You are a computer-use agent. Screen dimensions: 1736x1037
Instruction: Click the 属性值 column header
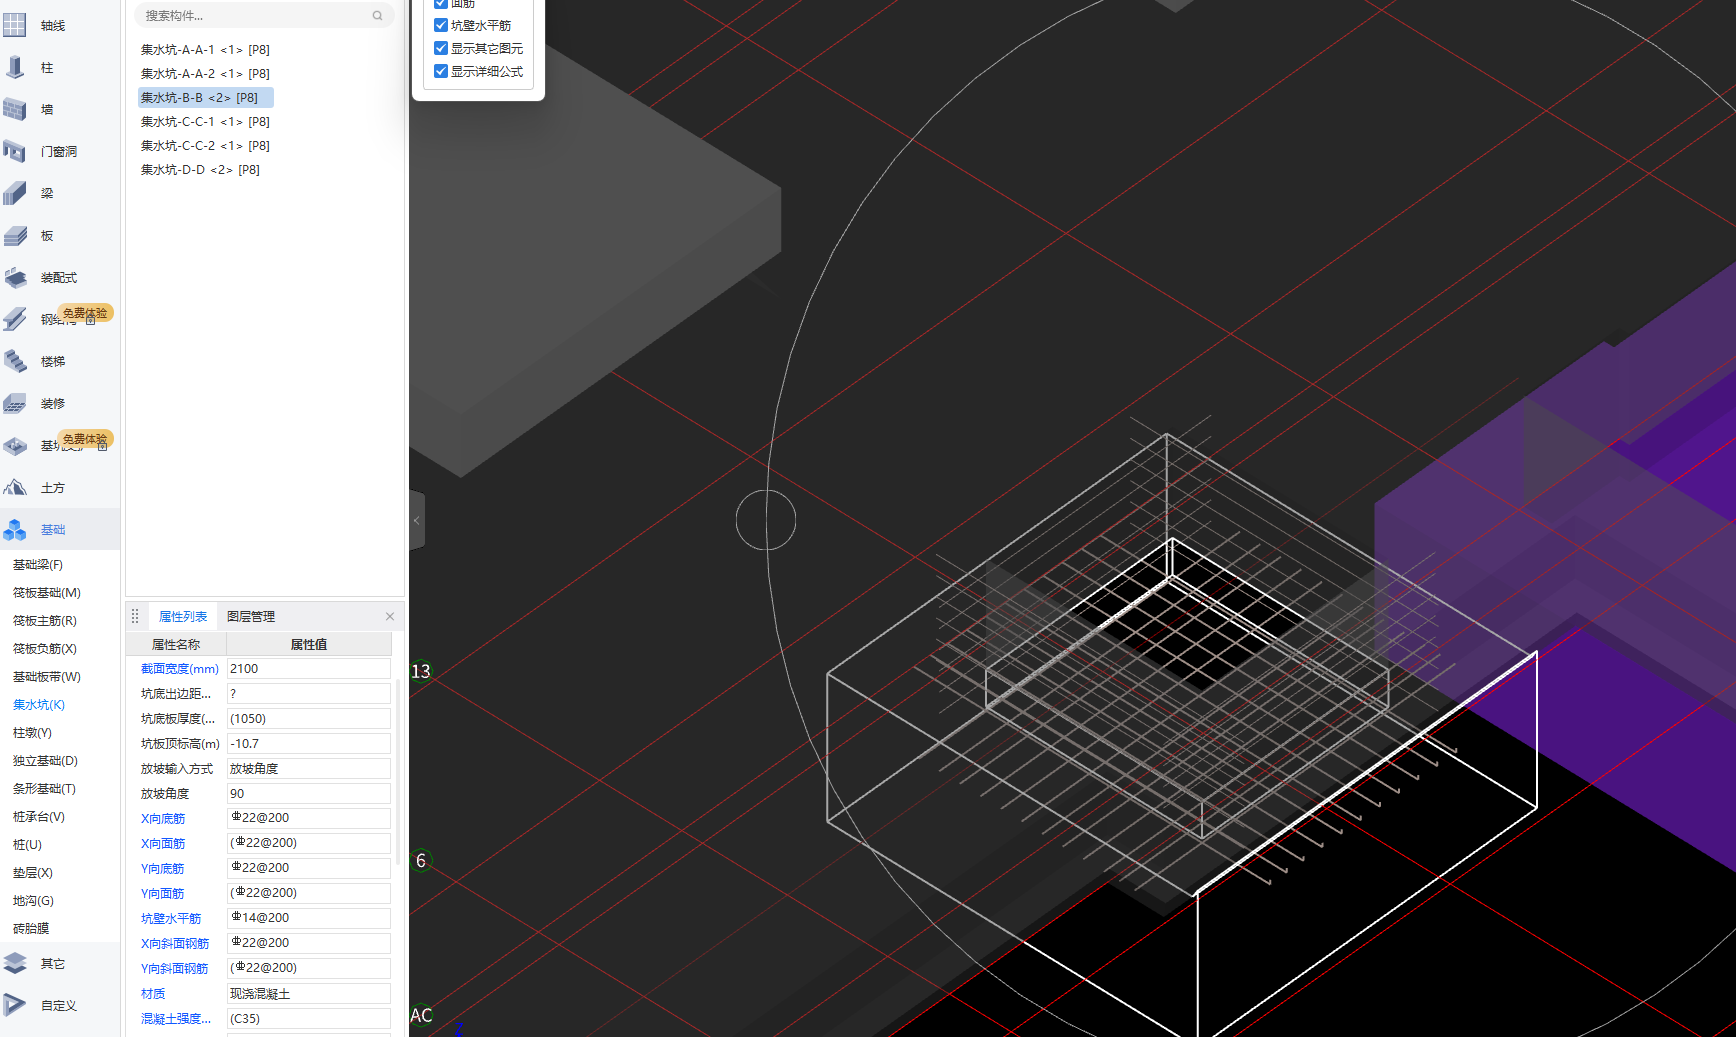(x=309, y=645)
